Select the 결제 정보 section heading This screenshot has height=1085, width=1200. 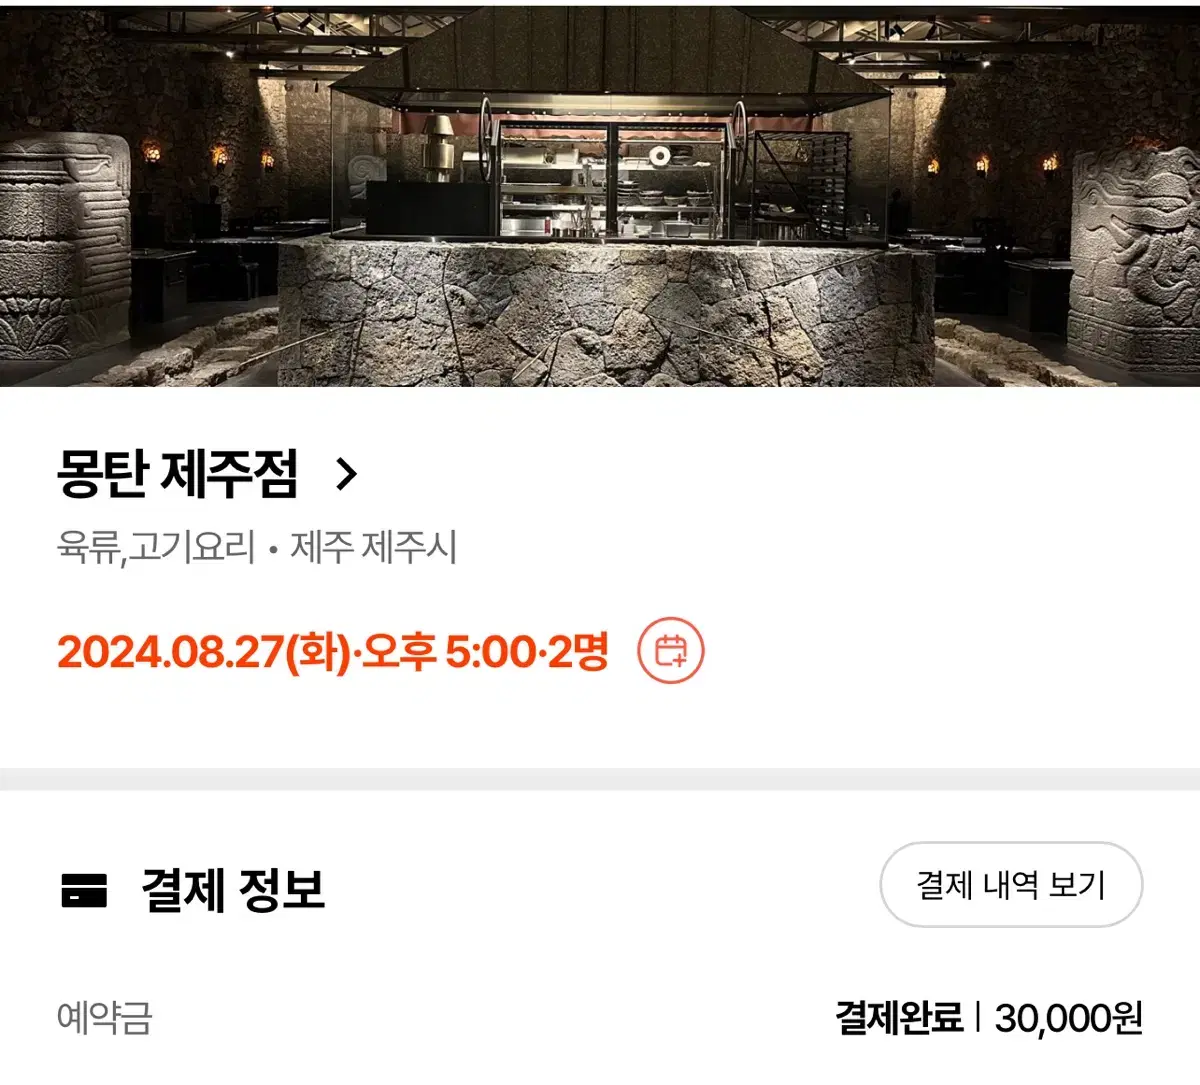(x=233, y=889)
